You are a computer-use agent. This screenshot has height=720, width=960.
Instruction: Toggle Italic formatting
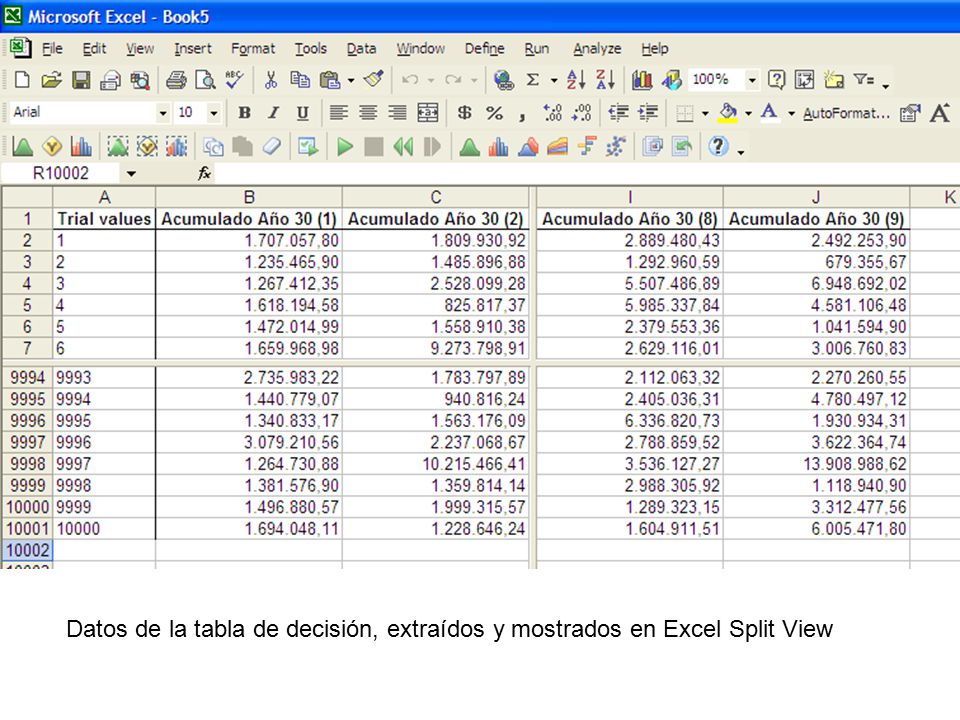(273, 113)
